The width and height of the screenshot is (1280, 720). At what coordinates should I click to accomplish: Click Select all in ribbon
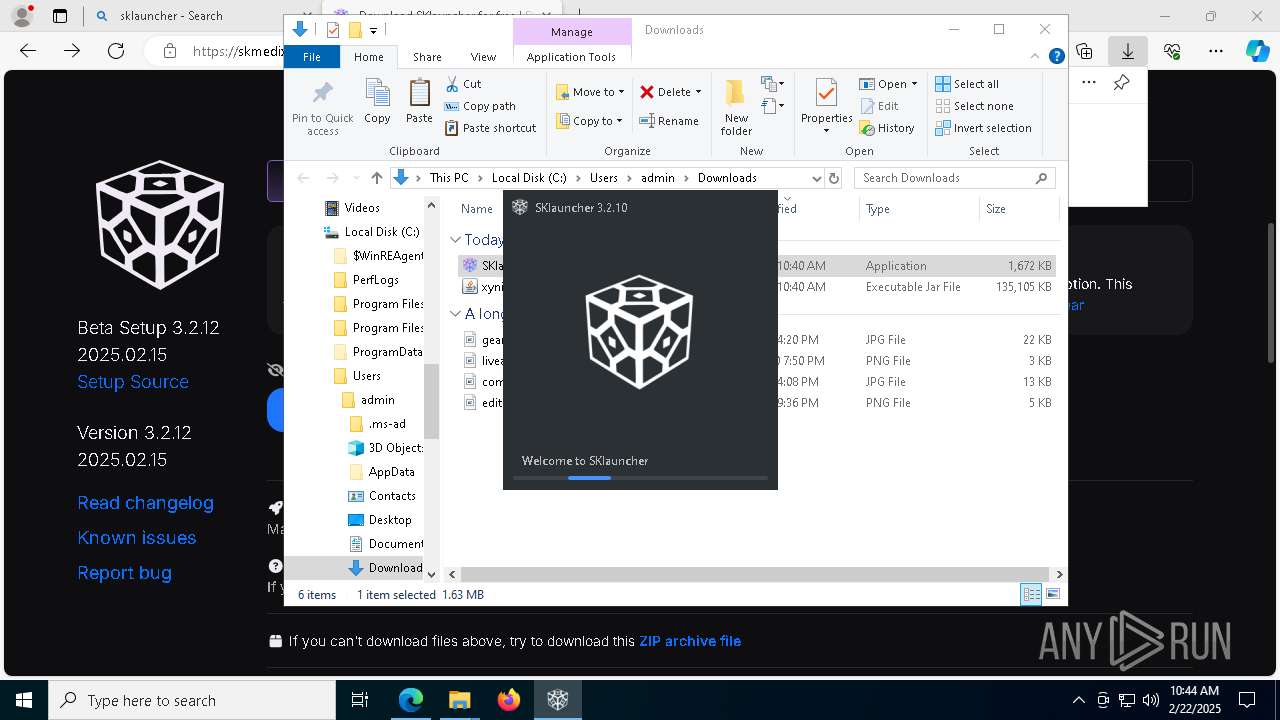967,84
